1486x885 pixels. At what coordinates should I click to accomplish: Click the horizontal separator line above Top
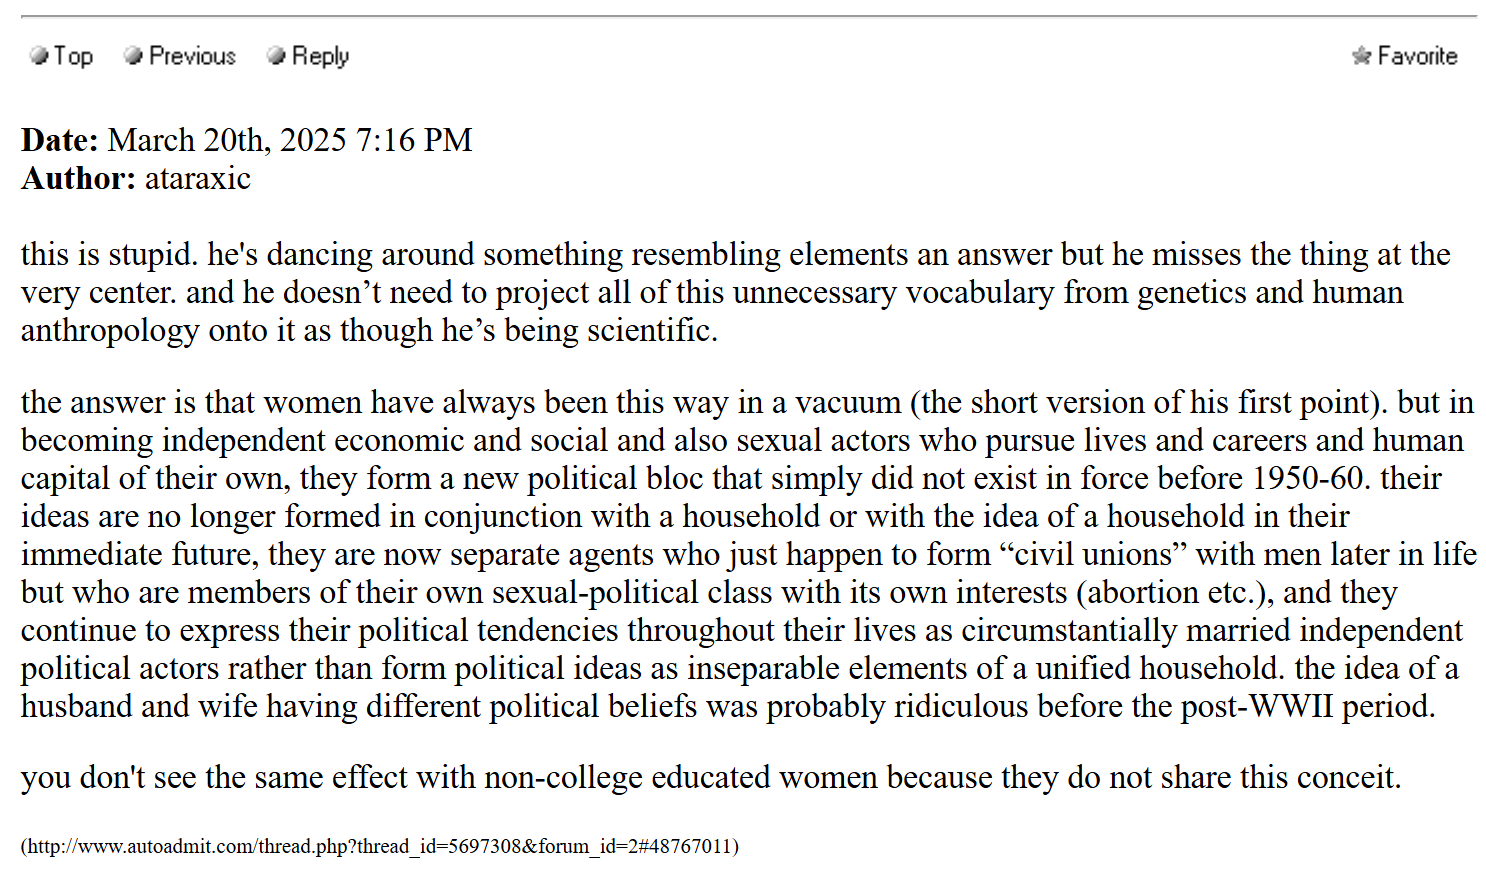[748, 17]
